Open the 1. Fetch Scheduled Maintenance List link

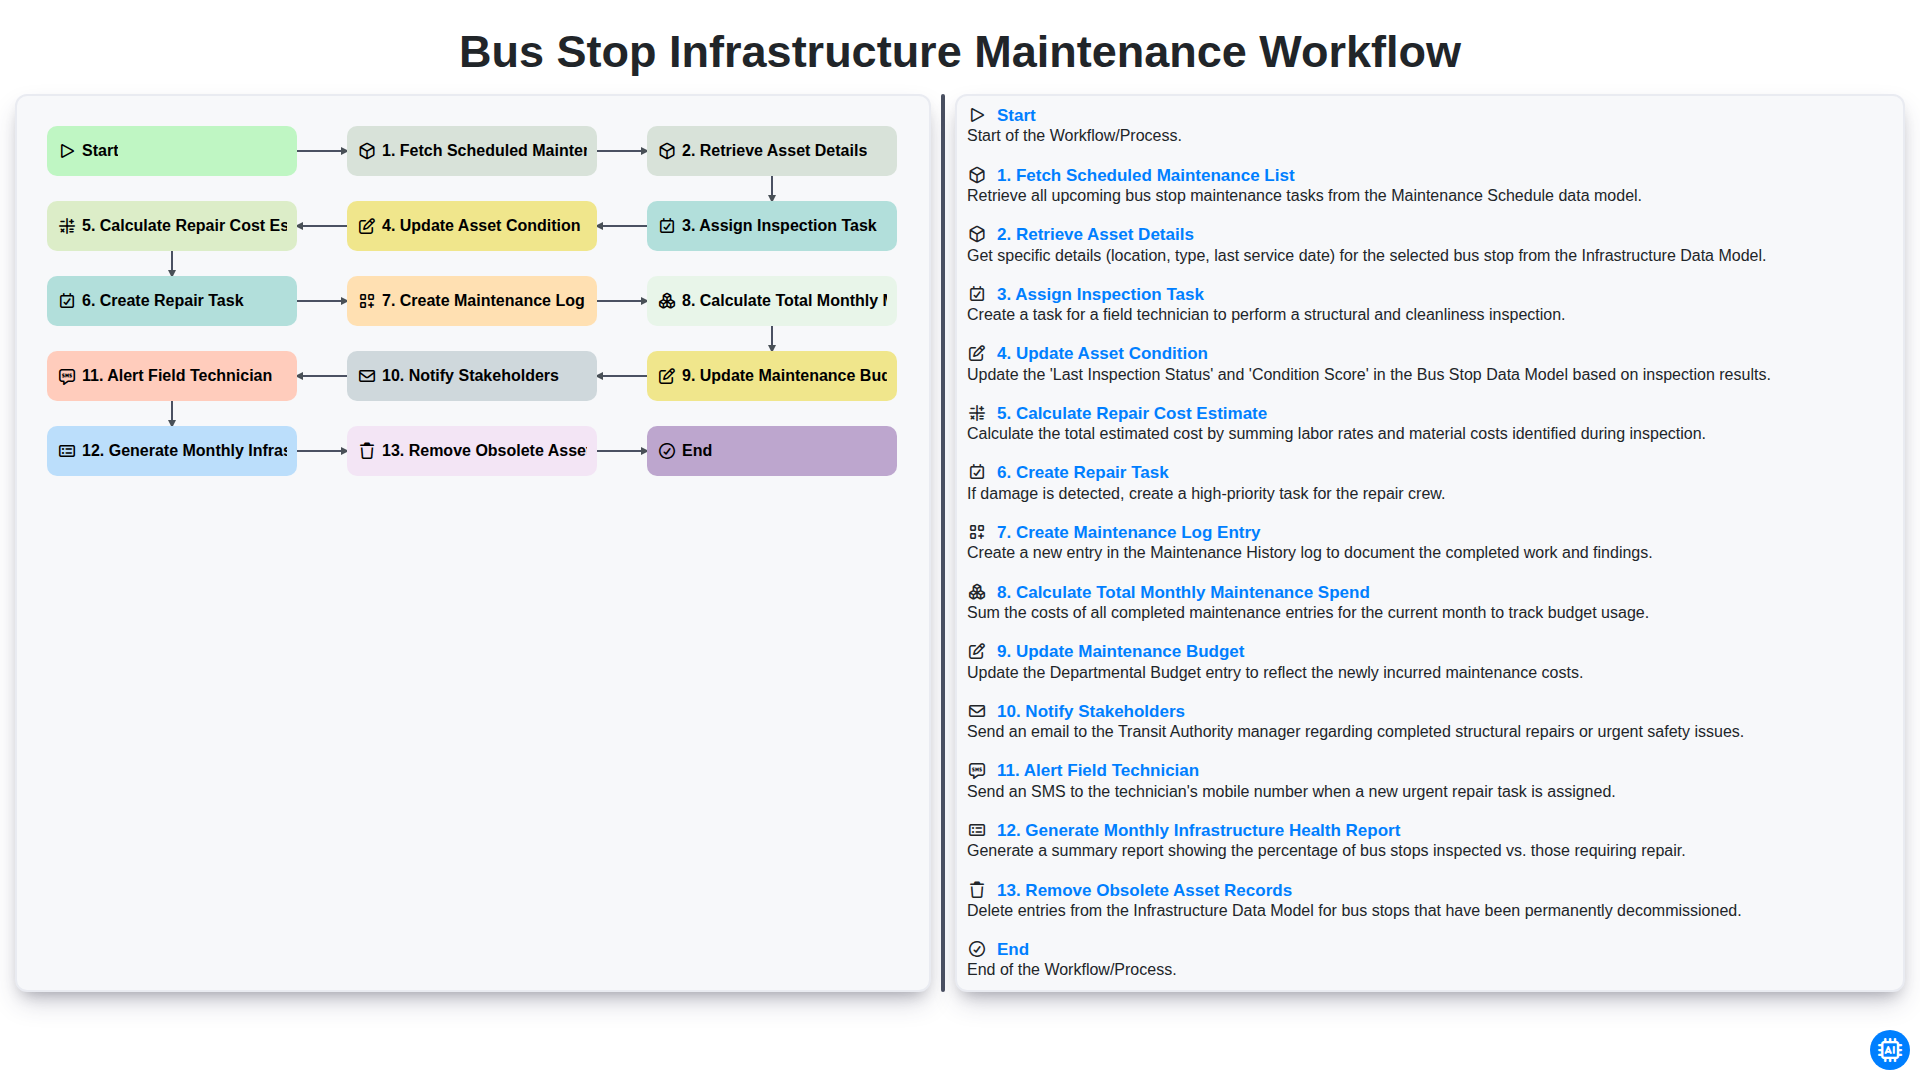click(1145, 175)
